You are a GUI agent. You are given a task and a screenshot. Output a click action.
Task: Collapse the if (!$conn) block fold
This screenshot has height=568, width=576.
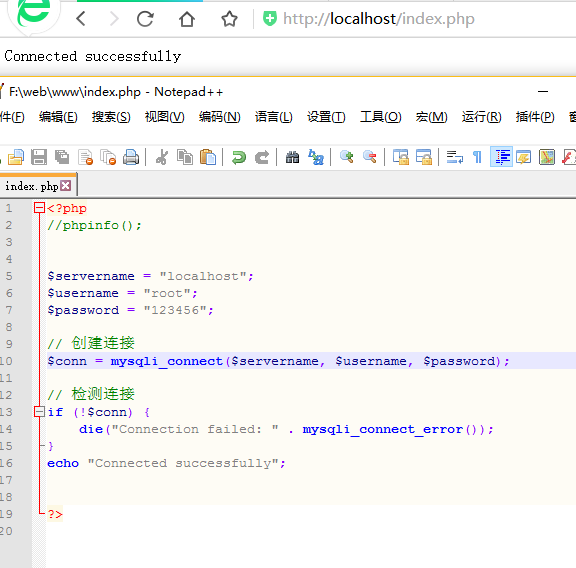click(x=39, y=411)
